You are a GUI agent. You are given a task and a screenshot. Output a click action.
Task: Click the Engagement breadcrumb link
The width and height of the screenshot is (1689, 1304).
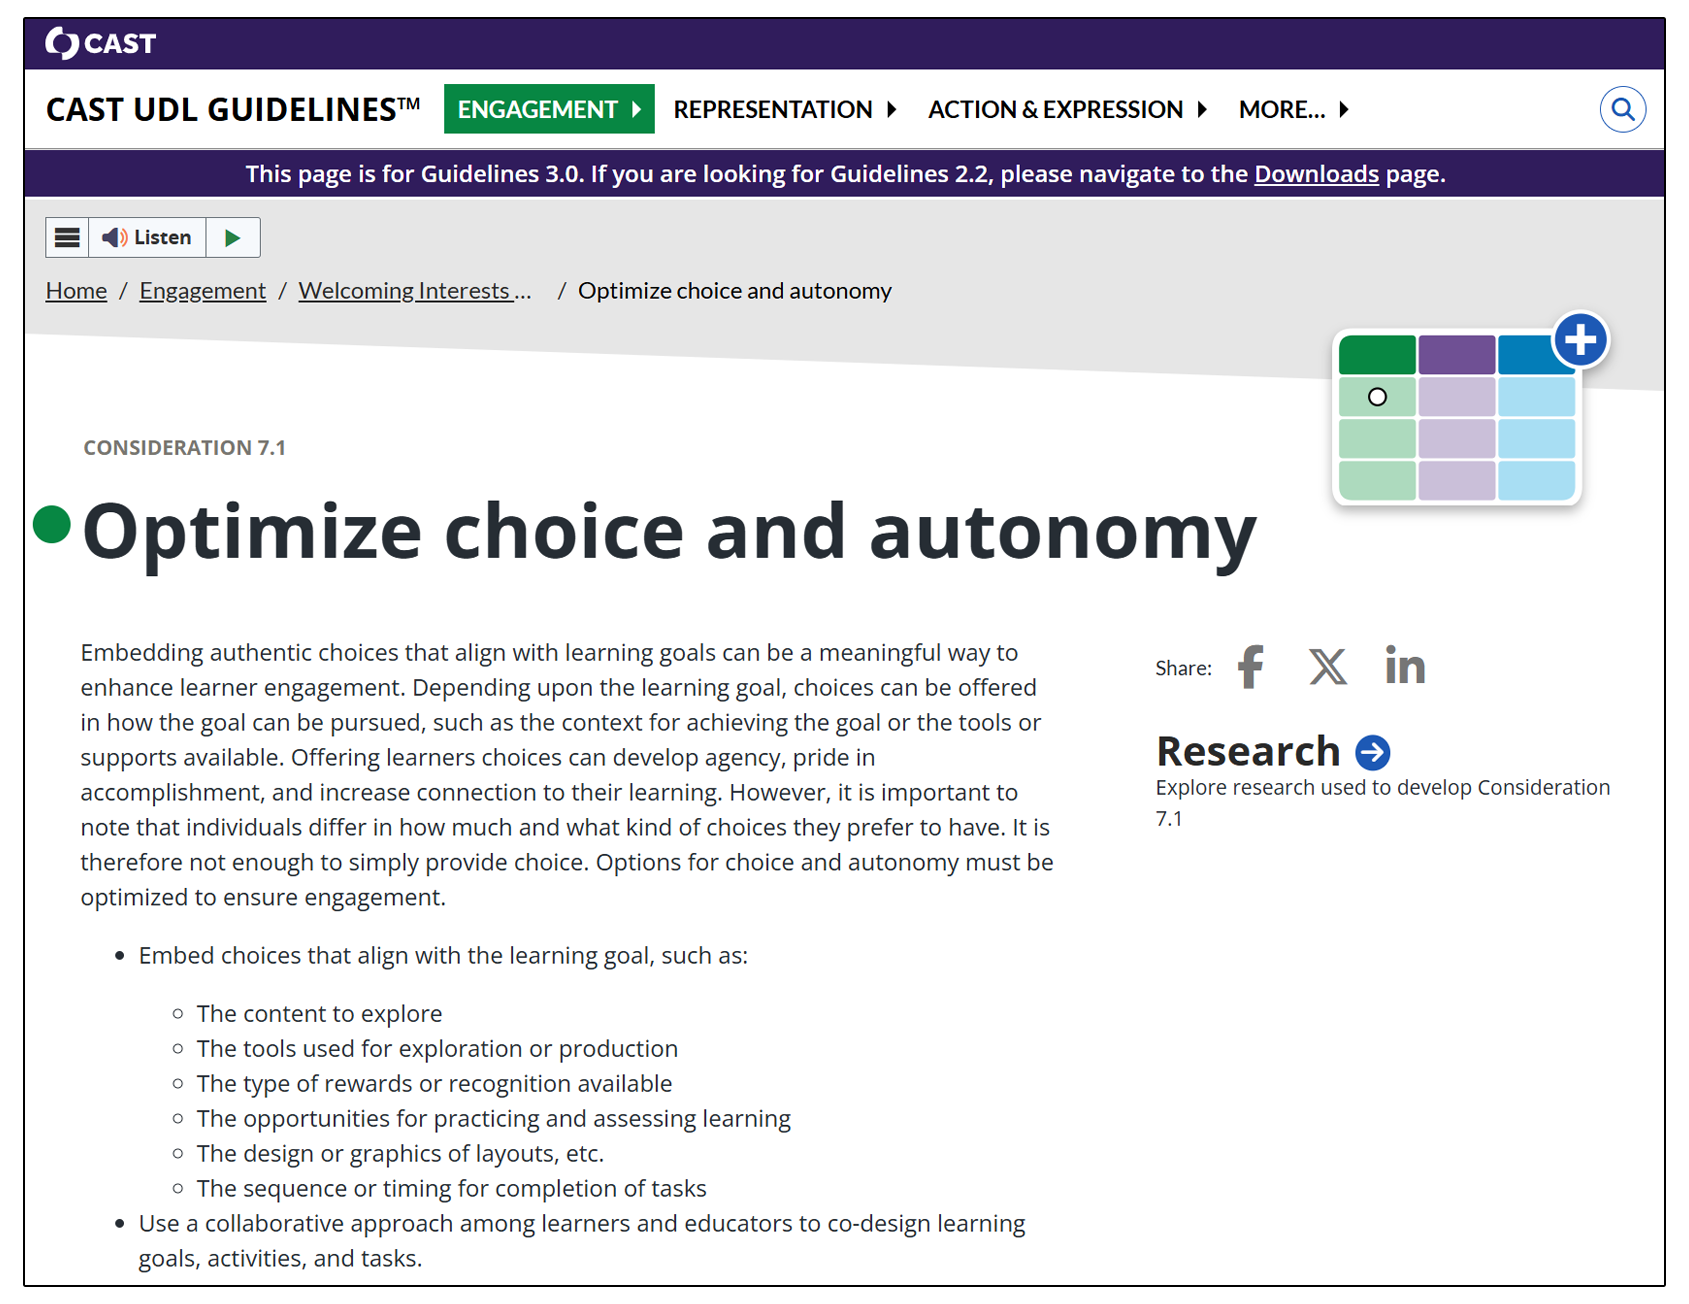tap(202, 291)
